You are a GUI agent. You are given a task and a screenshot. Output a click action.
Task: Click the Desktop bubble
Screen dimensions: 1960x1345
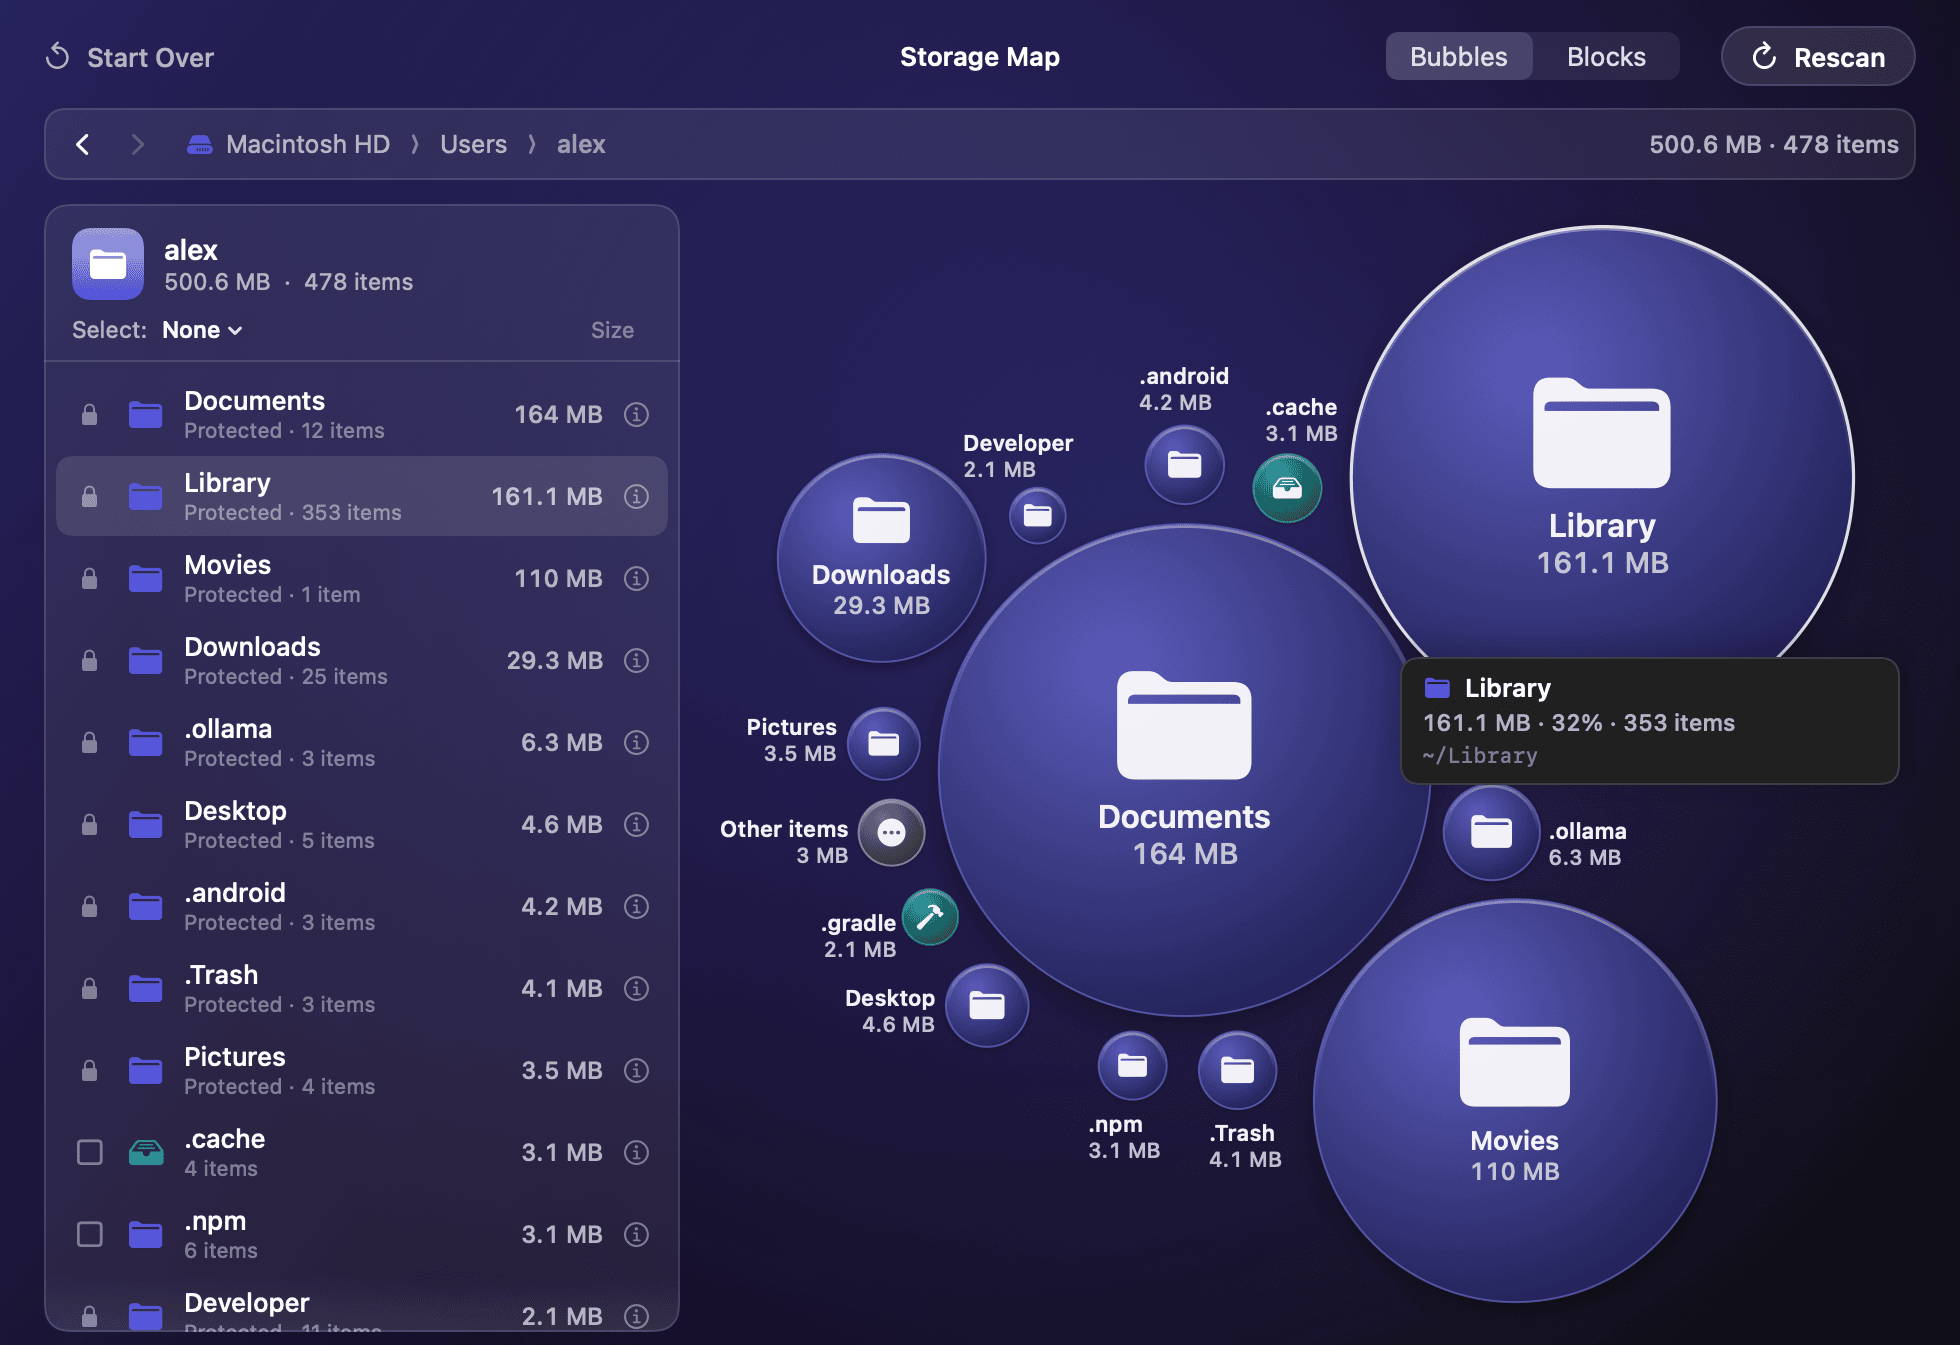pos(986,1006)
